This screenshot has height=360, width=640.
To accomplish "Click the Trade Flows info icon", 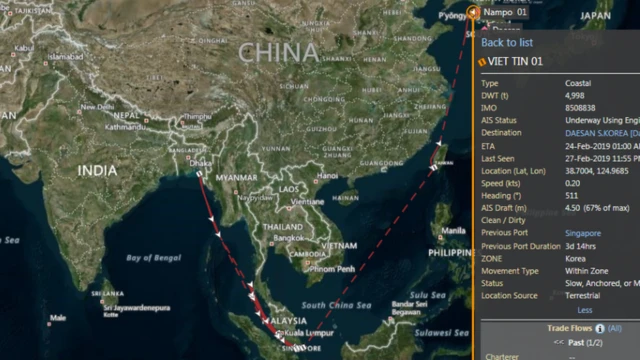I will pos(600,328).
